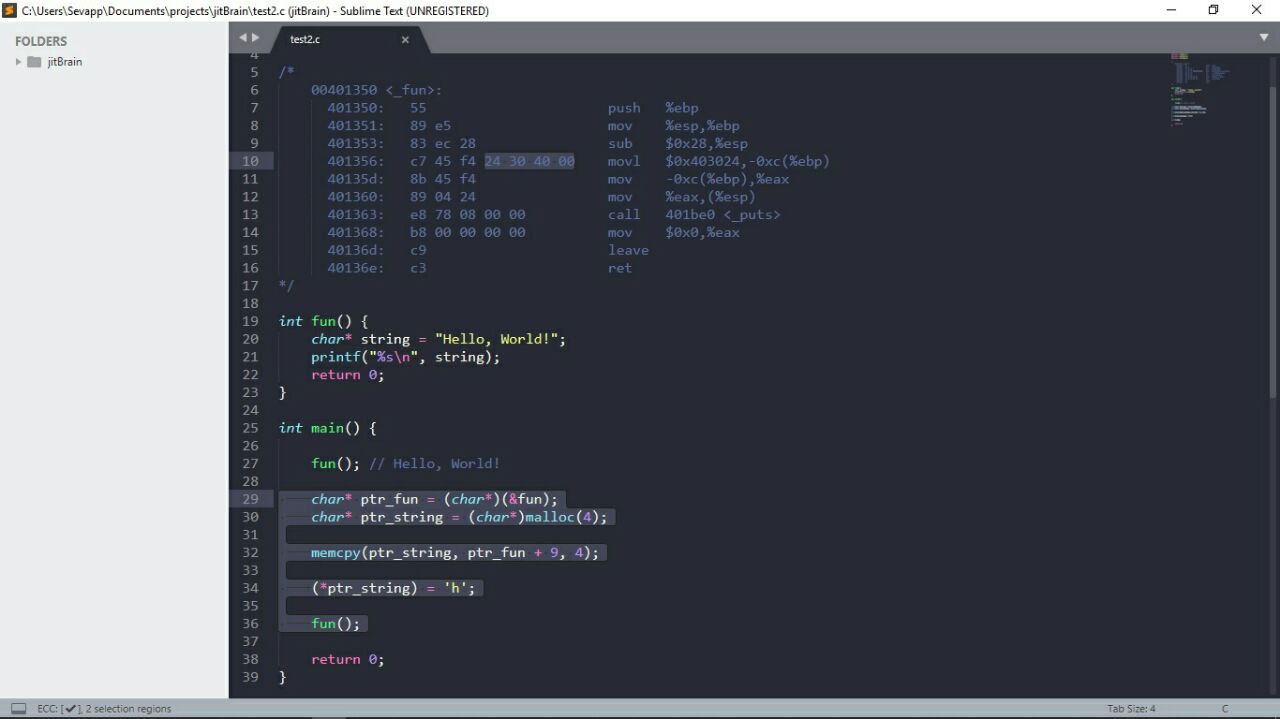Click the 'leave' instruction text

628,250
